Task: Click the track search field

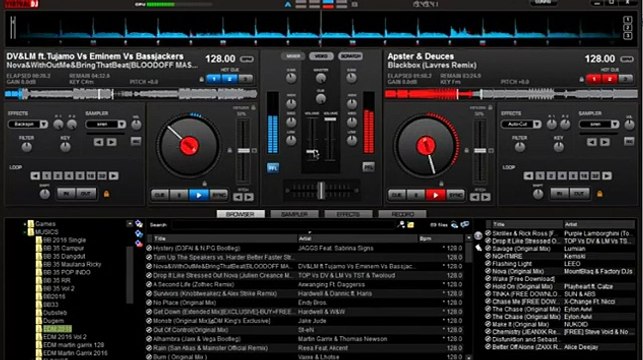Action: pyautogui.click(x=283, y=225)
